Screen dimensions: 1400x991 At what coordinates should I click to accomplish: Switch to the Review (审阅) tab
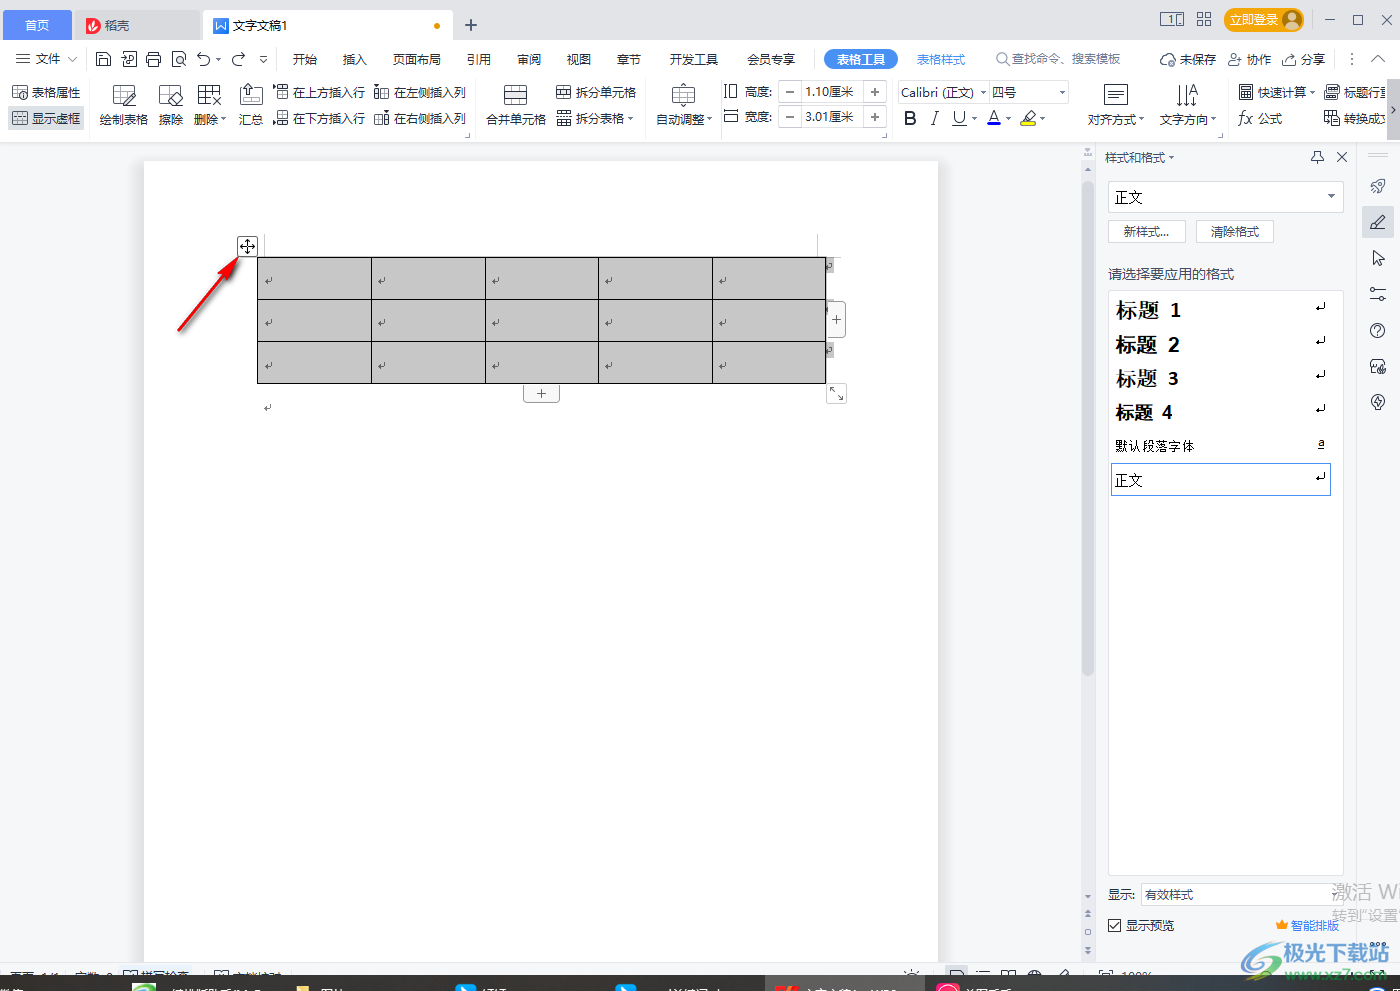[x=530, y=59]
